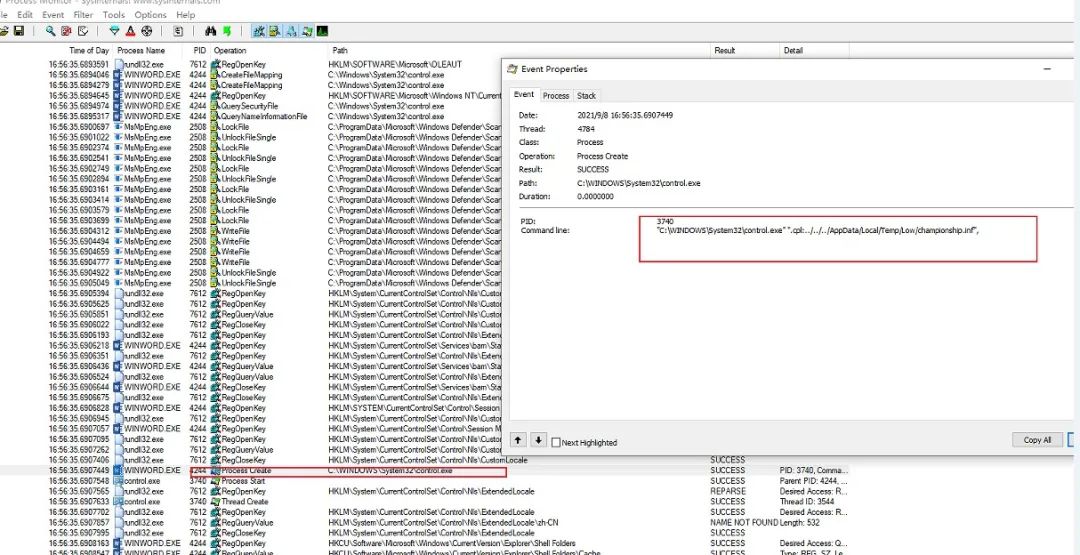Image resolution: width=1080 pixels, height=555 pixels.
Task: Click the HKLM\SOFTWARE\Microsoft\OLEAUT path cell
Action: (395, 64)
